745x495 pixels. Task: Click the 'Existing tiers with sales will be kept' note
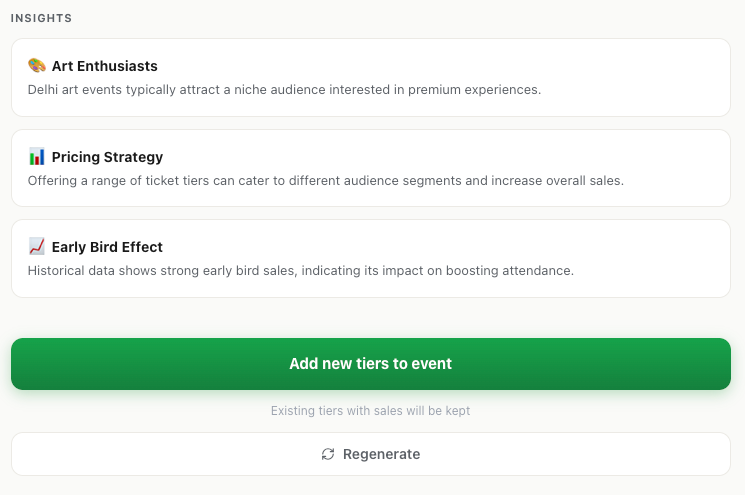[x=370, y=411]
